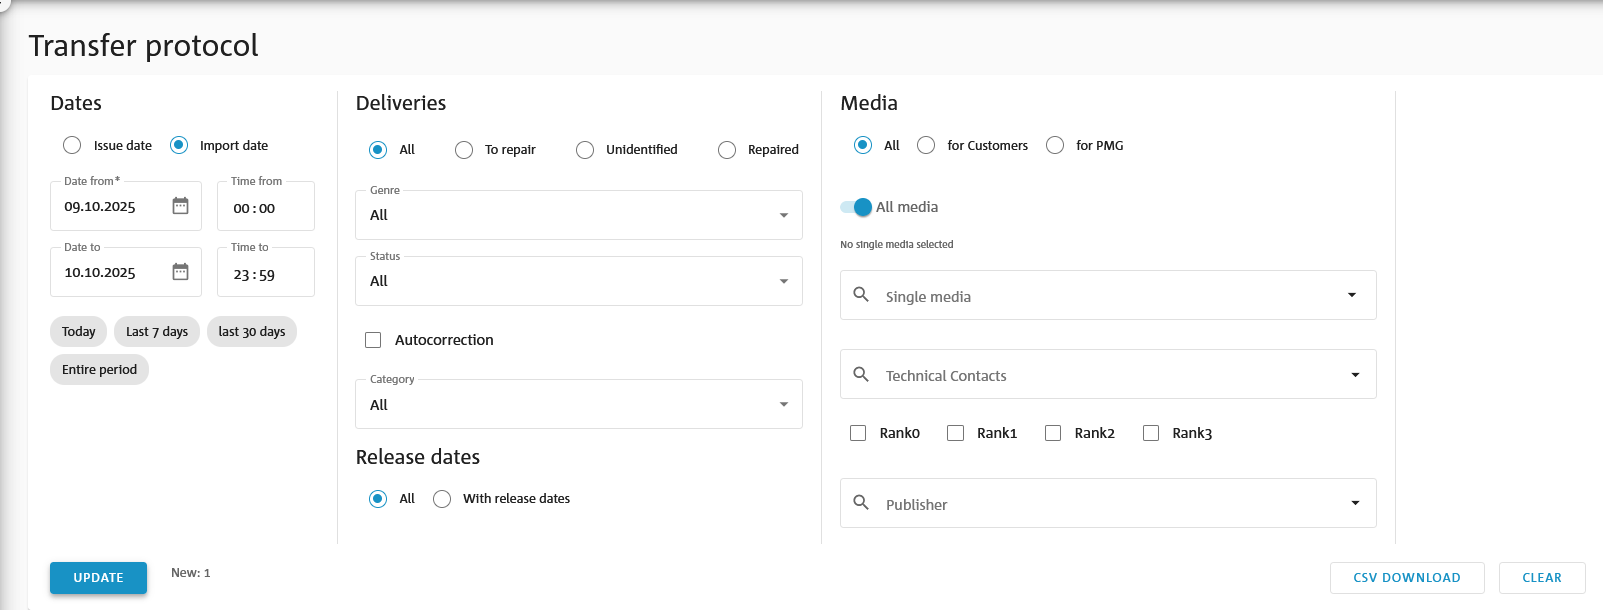Open the Status dropdown

tap(783, 281)
